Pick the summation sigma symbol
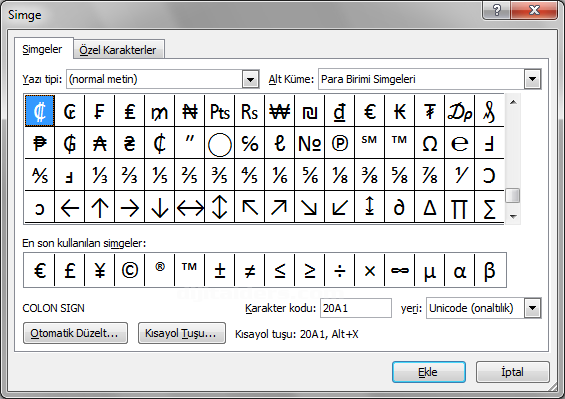The height and width of the screenshot is (399, 565). click(489, 207)
